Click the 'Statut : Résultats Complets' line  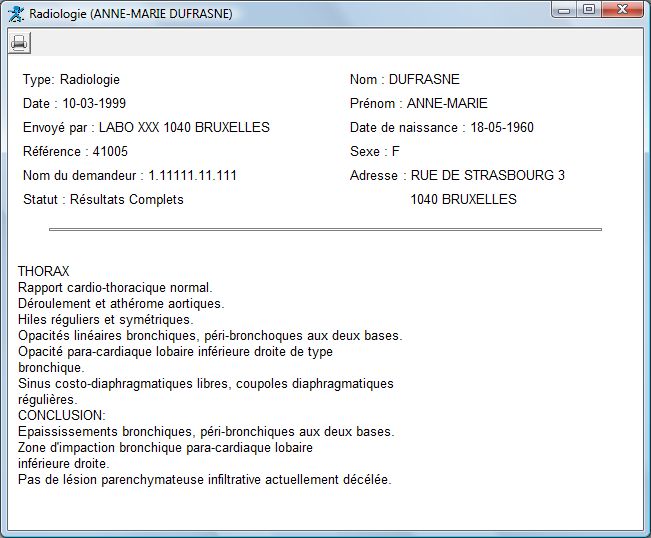pyautogui.click(x=103, y=199)
